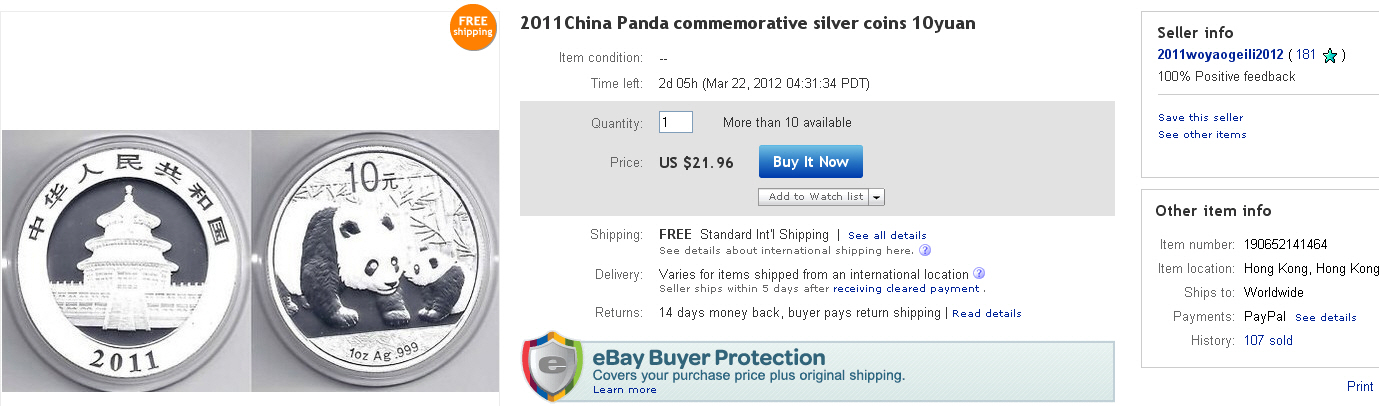Click the Add to Watch list button

815,197
